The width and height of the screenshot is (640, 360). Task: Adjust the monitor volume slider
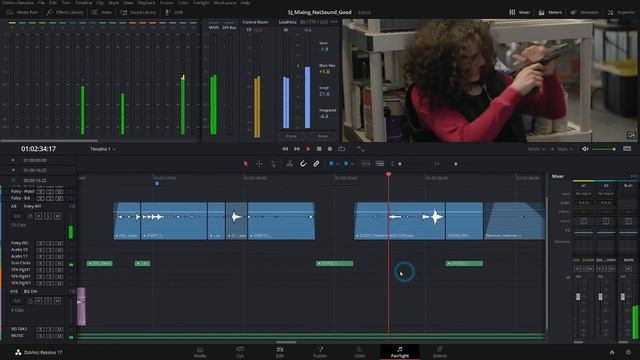pos(604,149)
